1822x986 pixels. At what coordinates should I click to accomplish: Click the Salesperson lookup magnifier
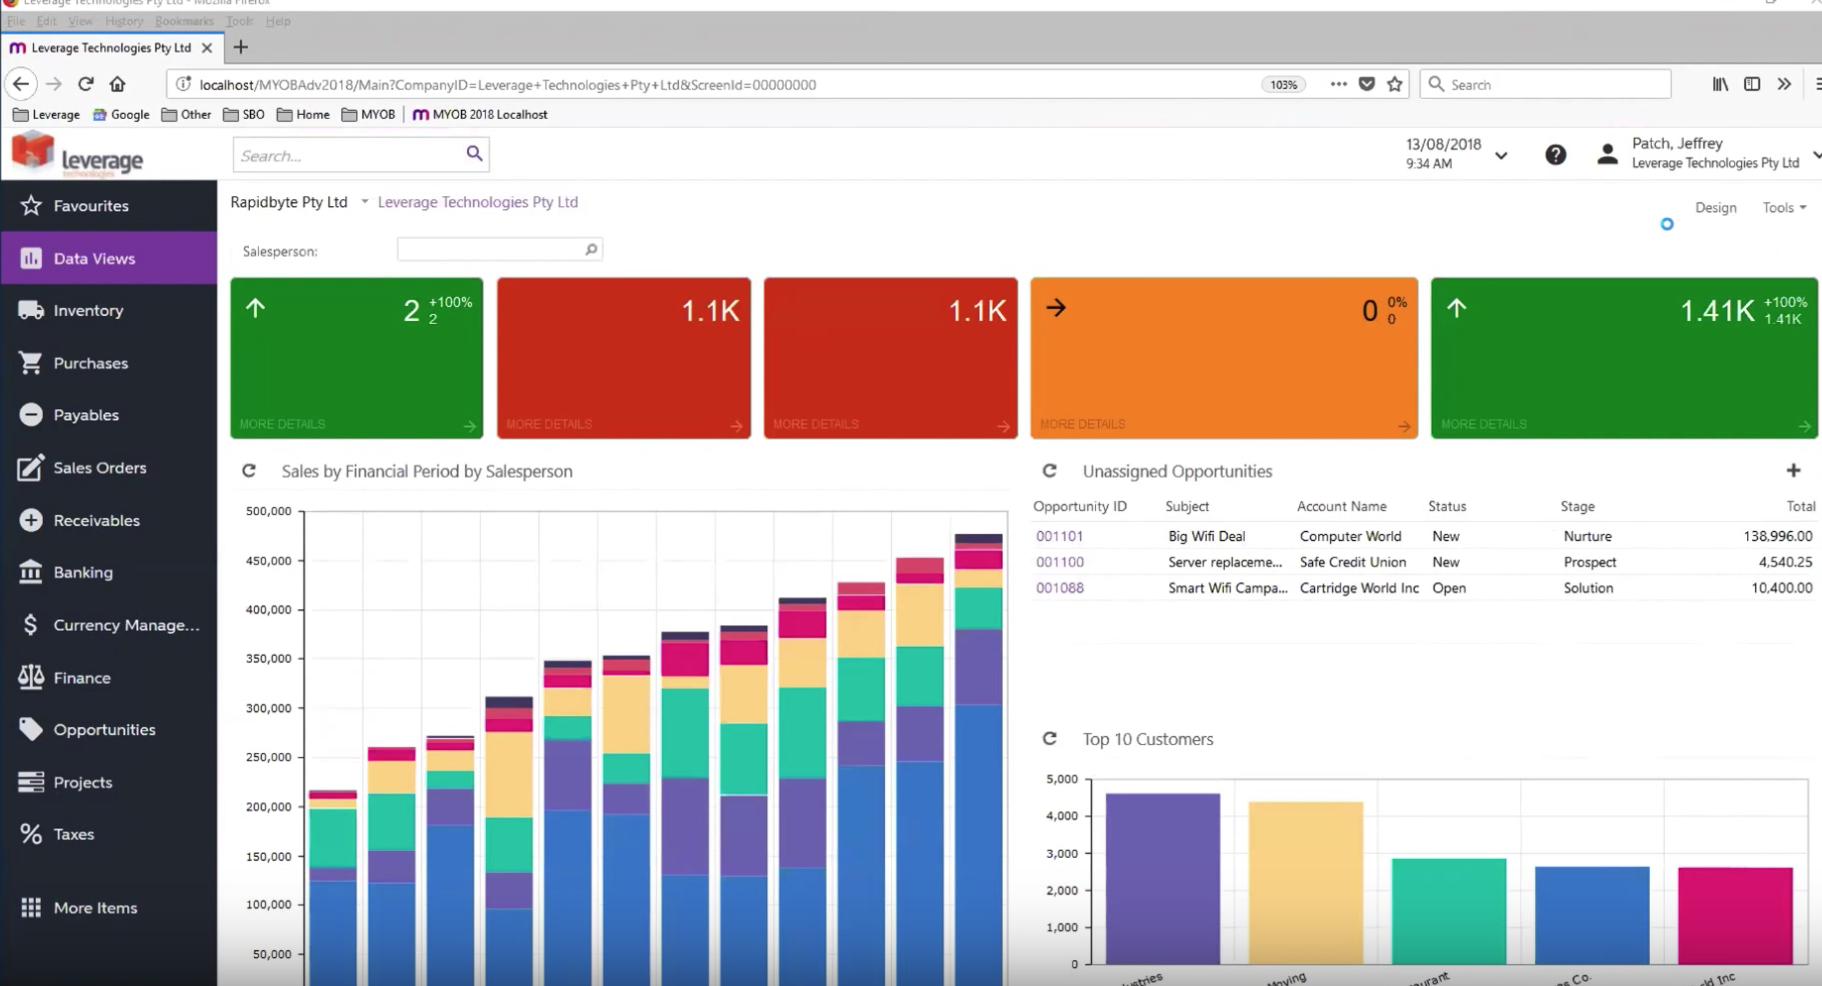[591, 250]
